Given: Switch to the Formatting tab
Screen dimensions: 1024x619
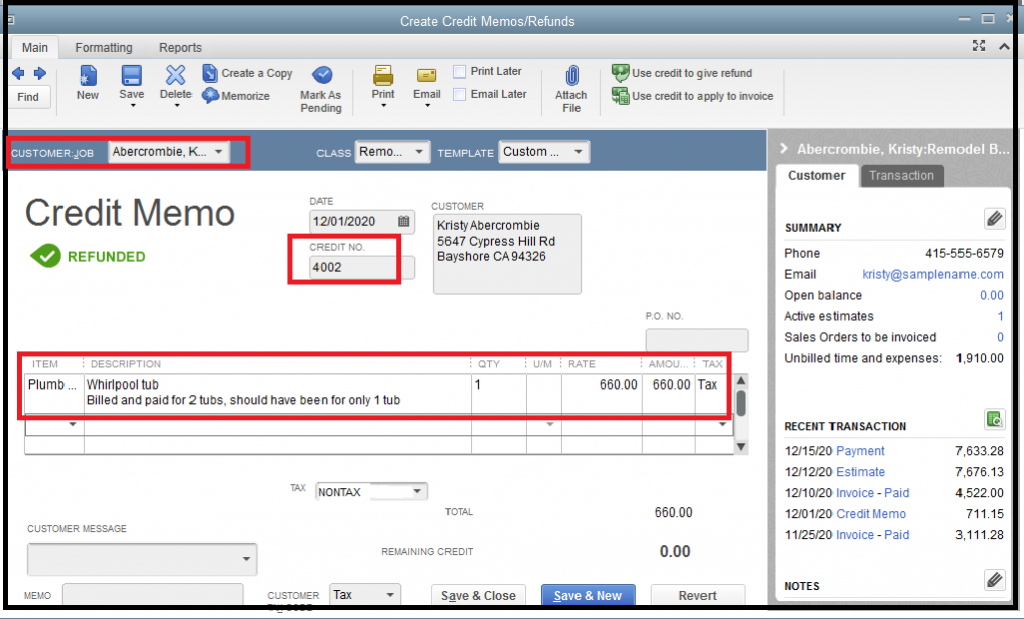Looking at the screenshot, I should pyautogui.click(x=104, y=48).
